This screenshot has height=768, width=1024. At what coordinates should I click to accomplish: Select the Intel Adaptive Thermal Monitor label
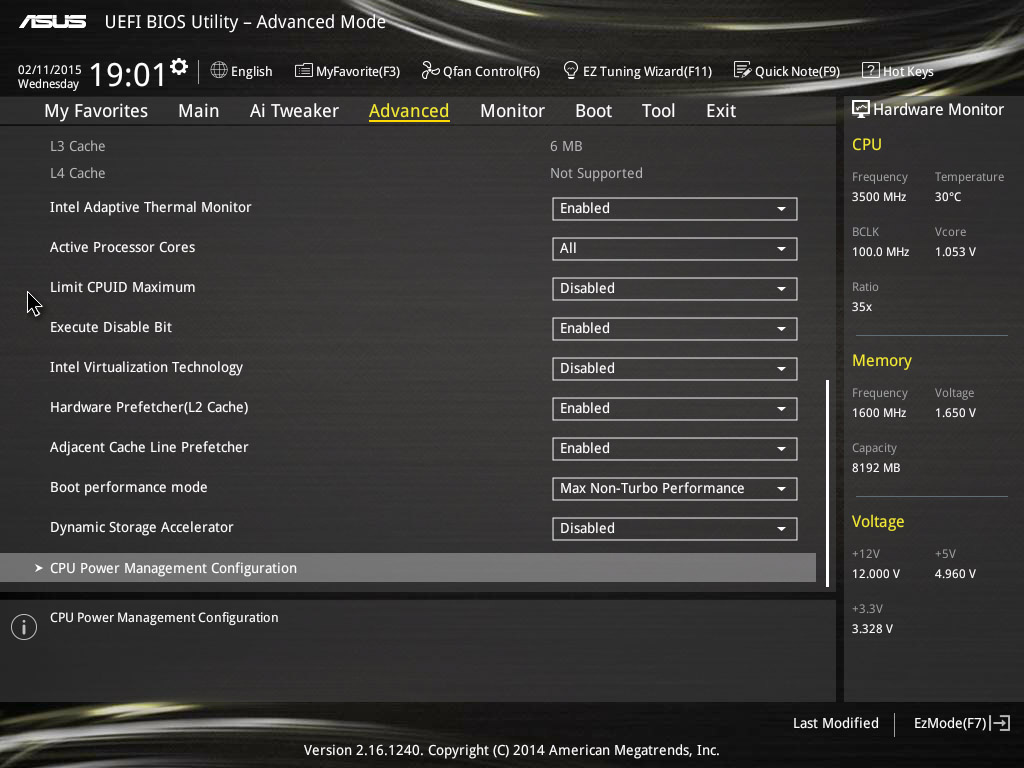pyautogui.click(x=150, y=207)
